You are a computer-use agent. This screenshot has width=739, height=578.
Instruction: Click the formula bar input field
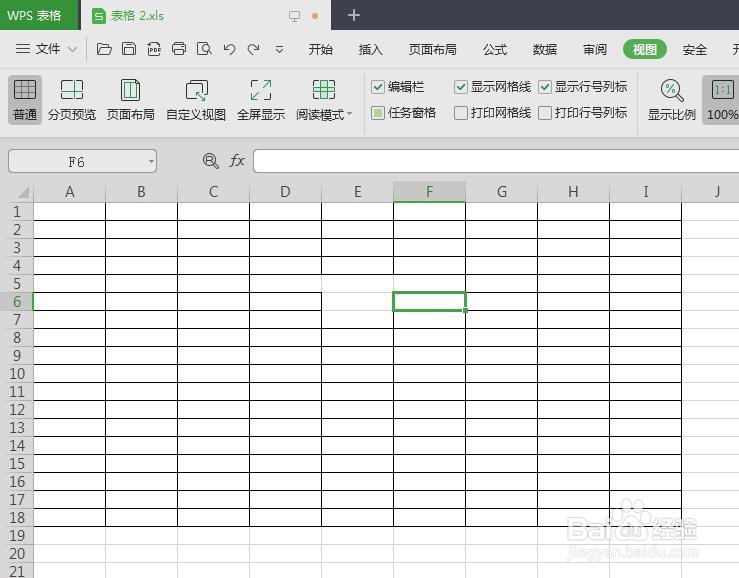point(496,161)
